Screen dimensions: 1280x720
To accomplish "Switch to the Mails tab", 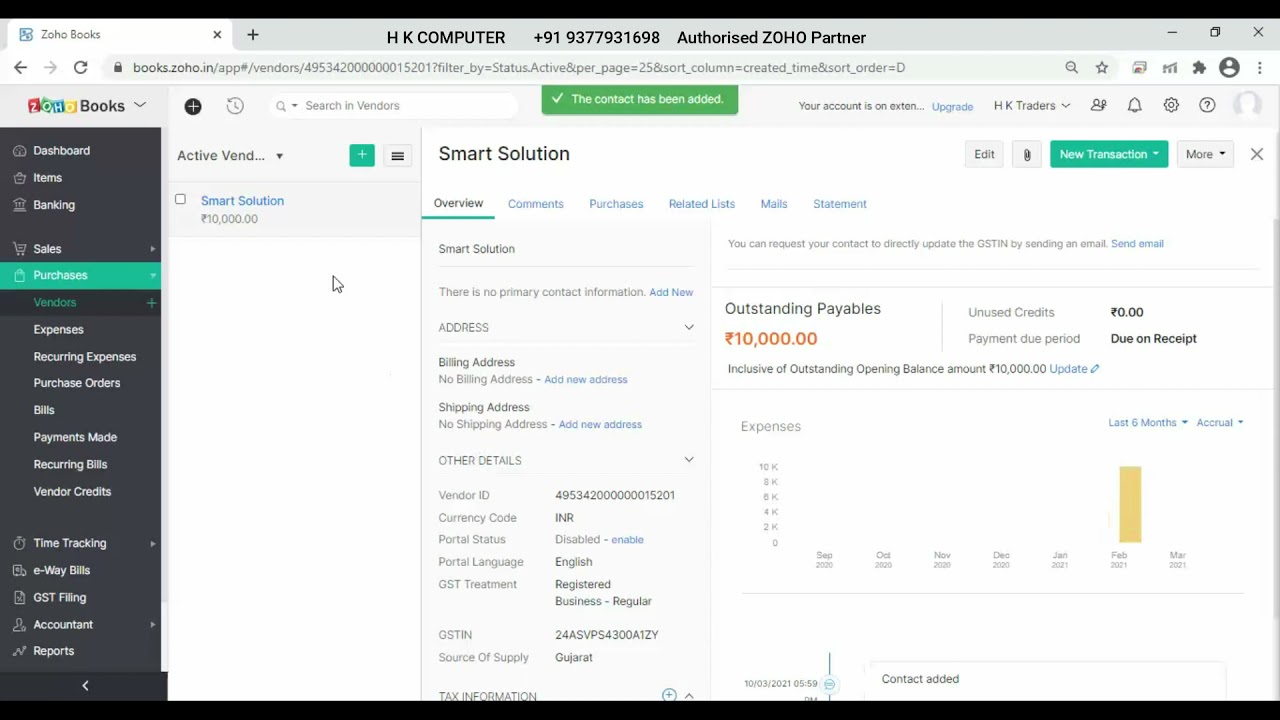I will tap(774, 204).
